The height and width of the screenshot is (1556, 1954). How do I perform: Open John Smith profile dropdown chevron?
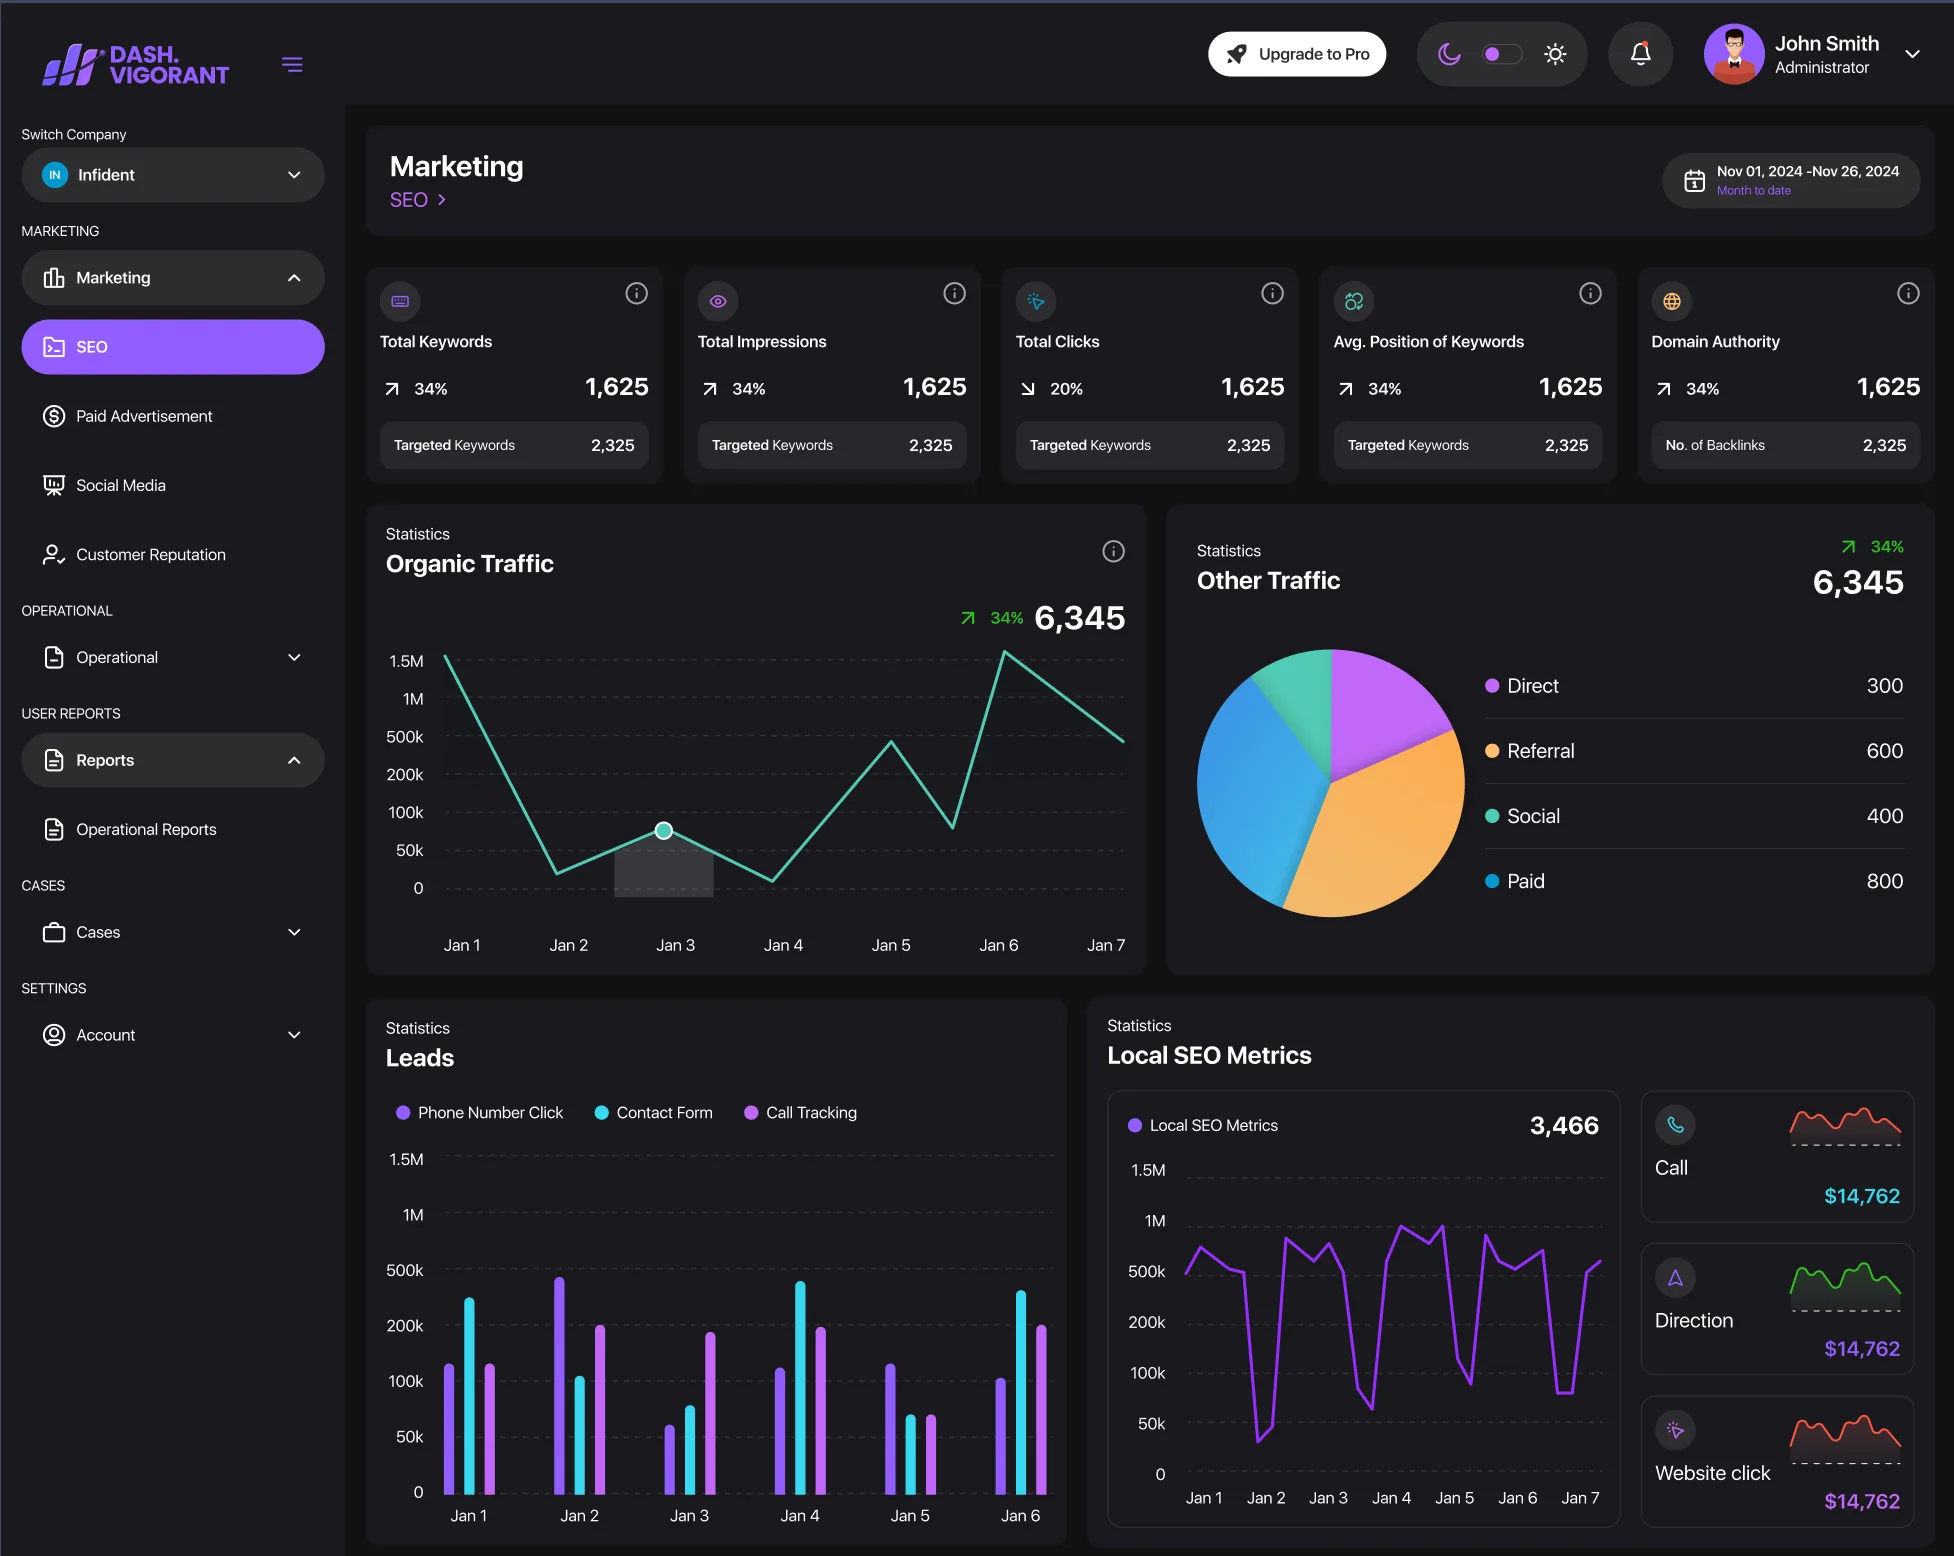(1912, 54)
